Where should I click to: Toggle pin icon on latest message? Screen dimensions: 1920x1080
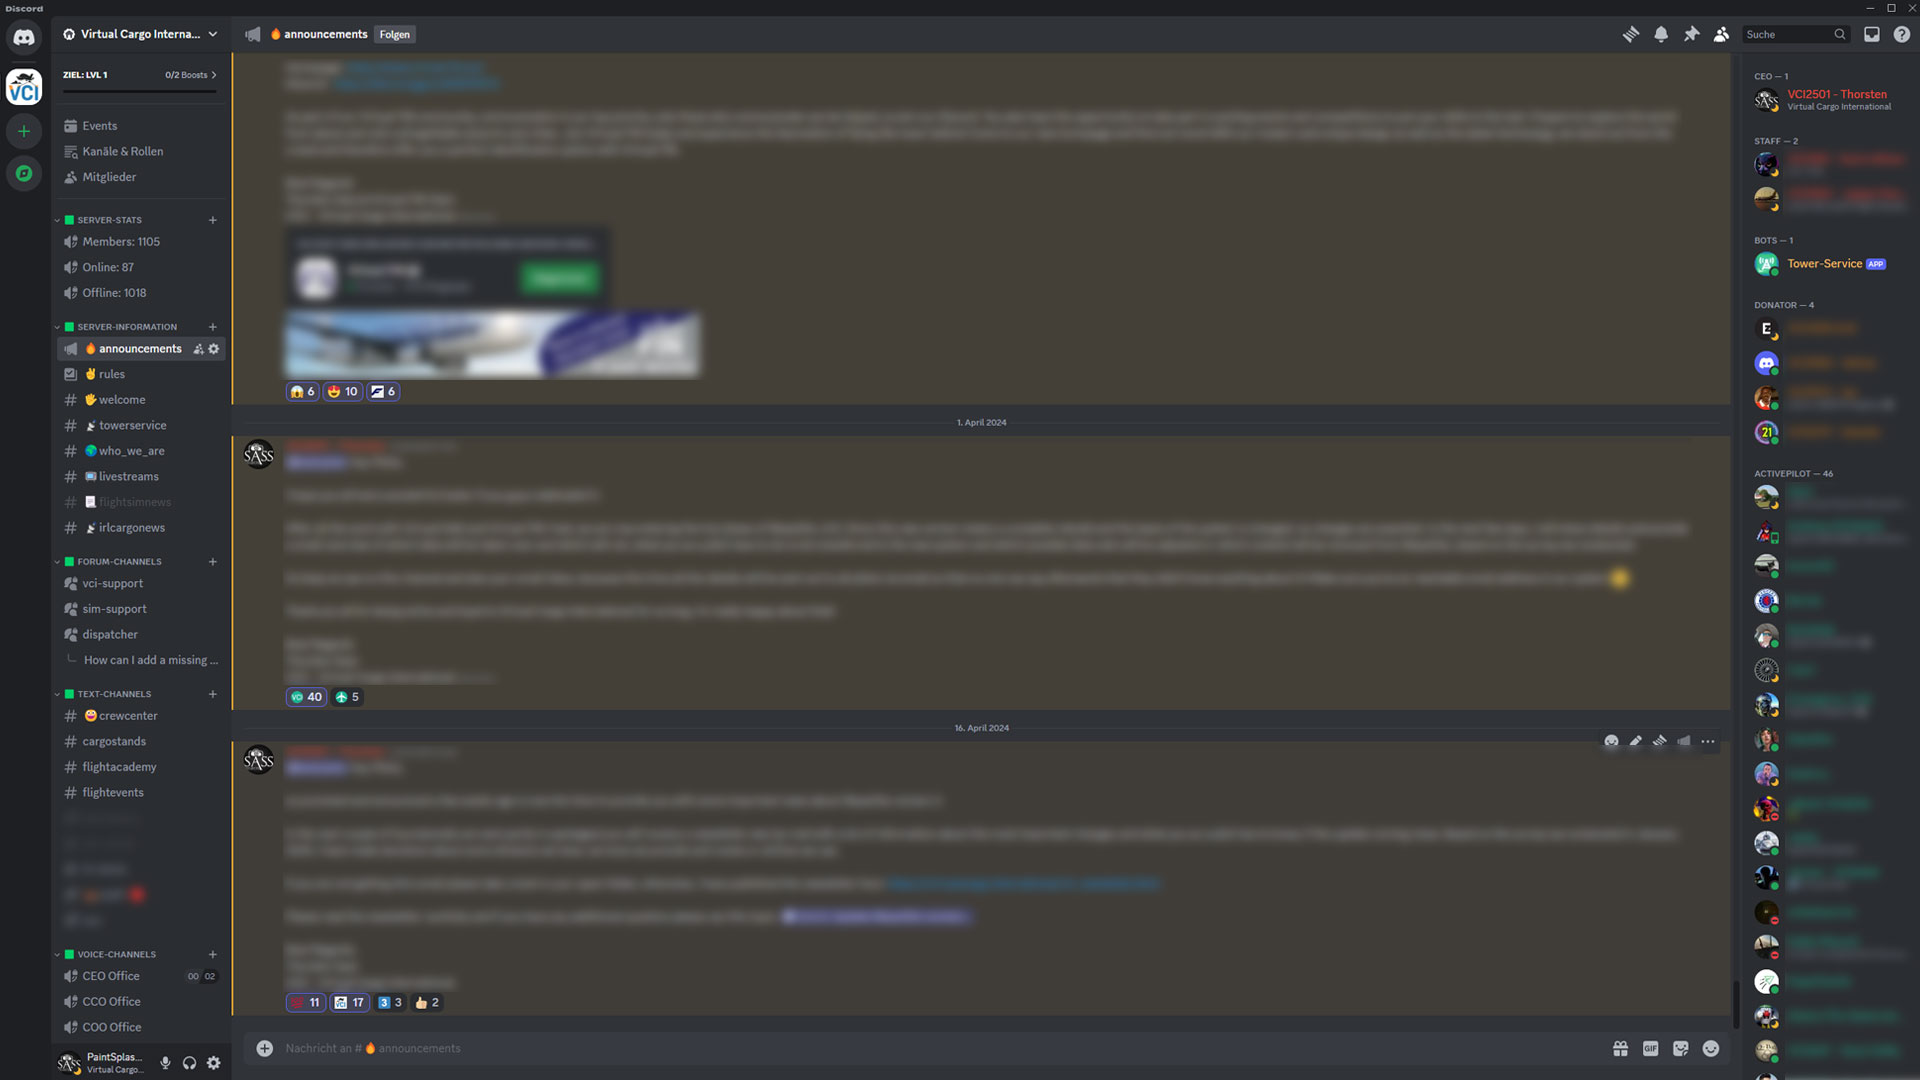click(x=1660, y=741)
